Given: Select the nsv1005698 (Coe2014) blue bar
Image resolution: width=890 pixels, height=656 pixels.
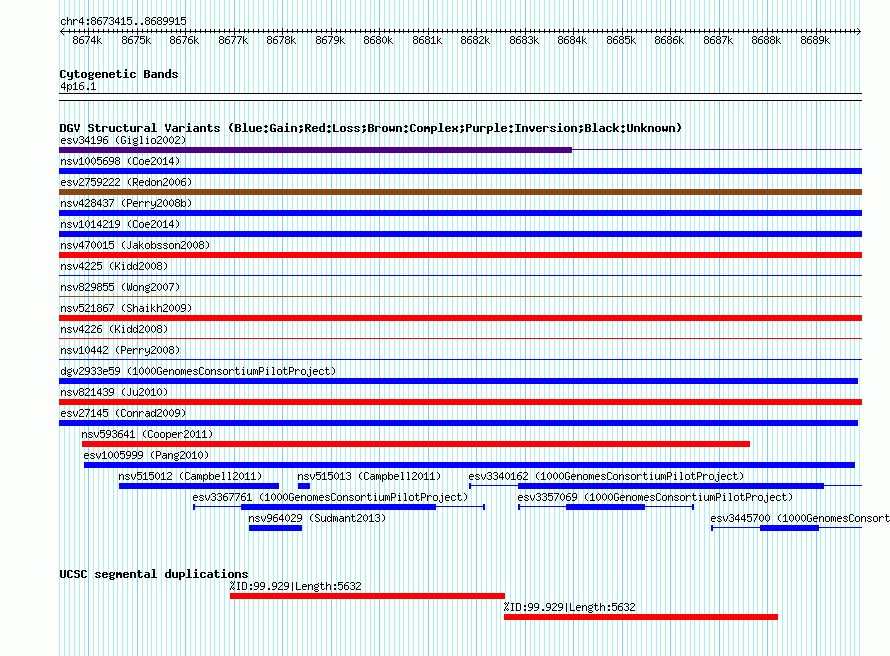Looking at the screenshot, I should [x=460, y=171].
